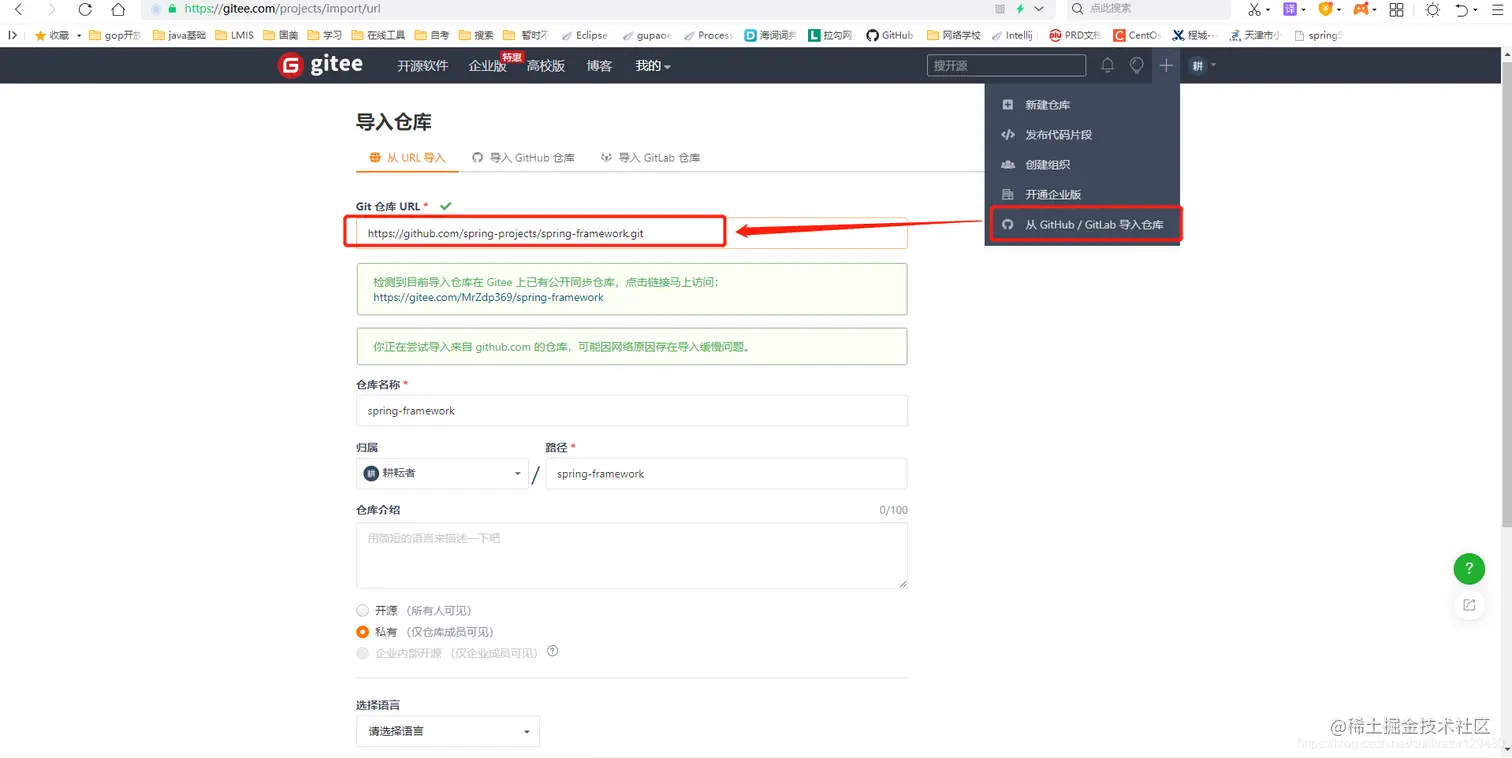Click the green help question-mark button

click(x=1469, y=569)
